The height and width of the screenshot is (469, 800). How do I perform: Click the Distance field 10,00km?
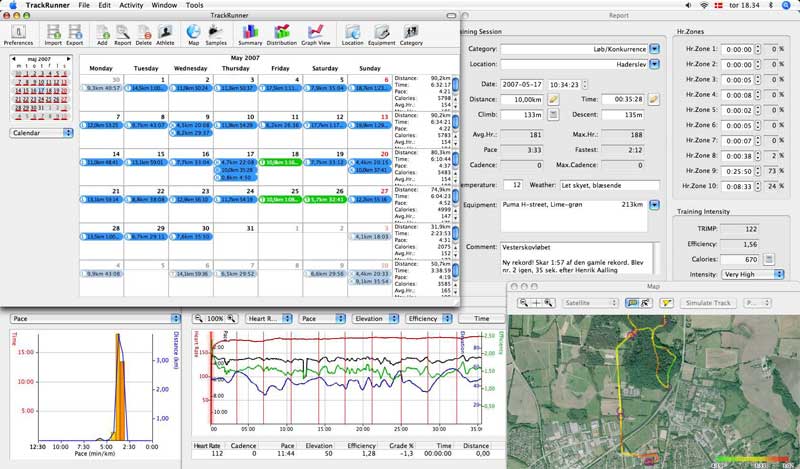[x=522, y=100]
